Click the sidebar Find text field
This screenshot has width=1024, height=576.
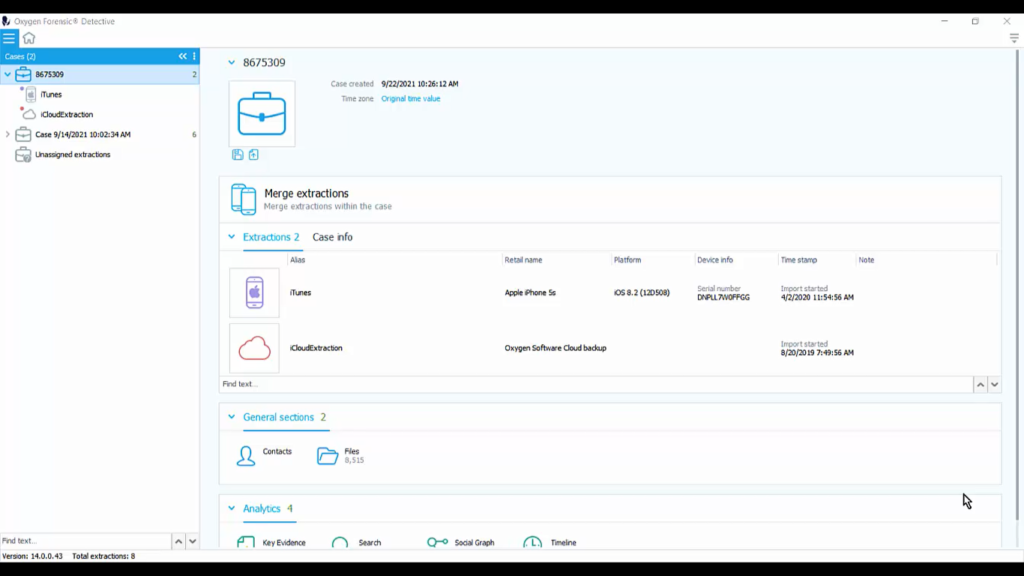coord(86,541)
